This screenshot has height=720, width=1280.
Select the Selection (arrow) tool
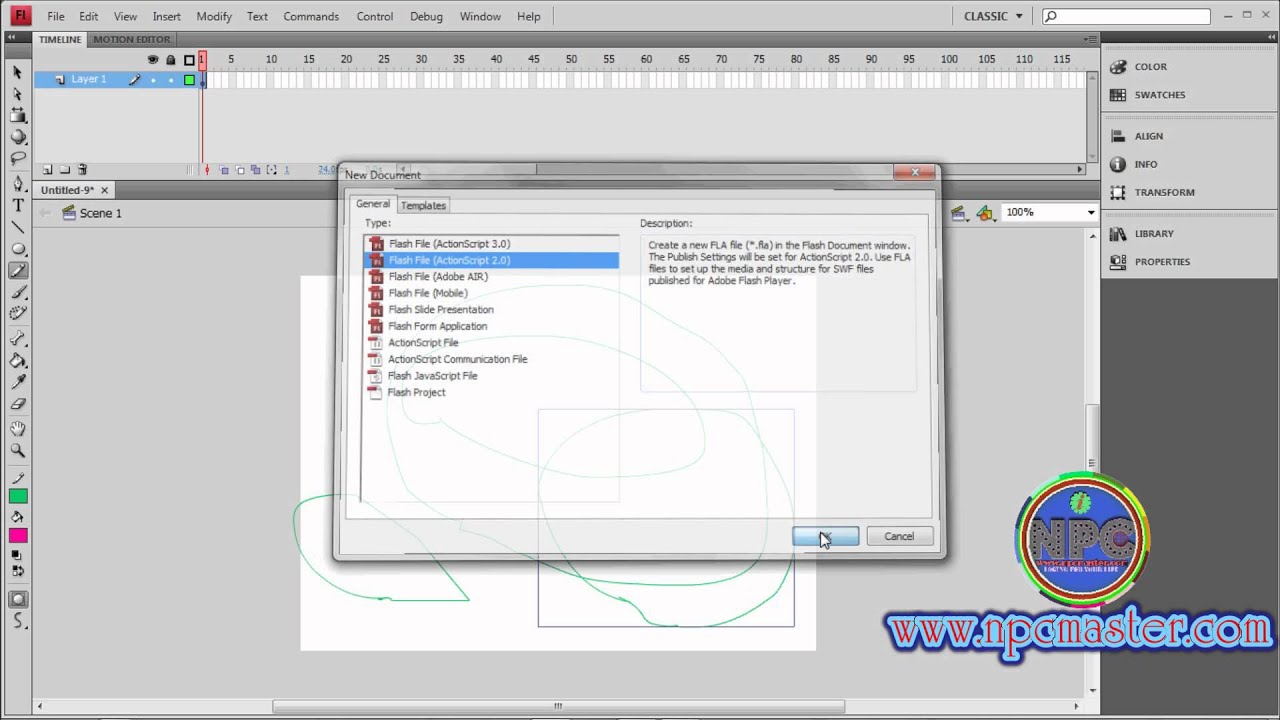coord(17,72)
